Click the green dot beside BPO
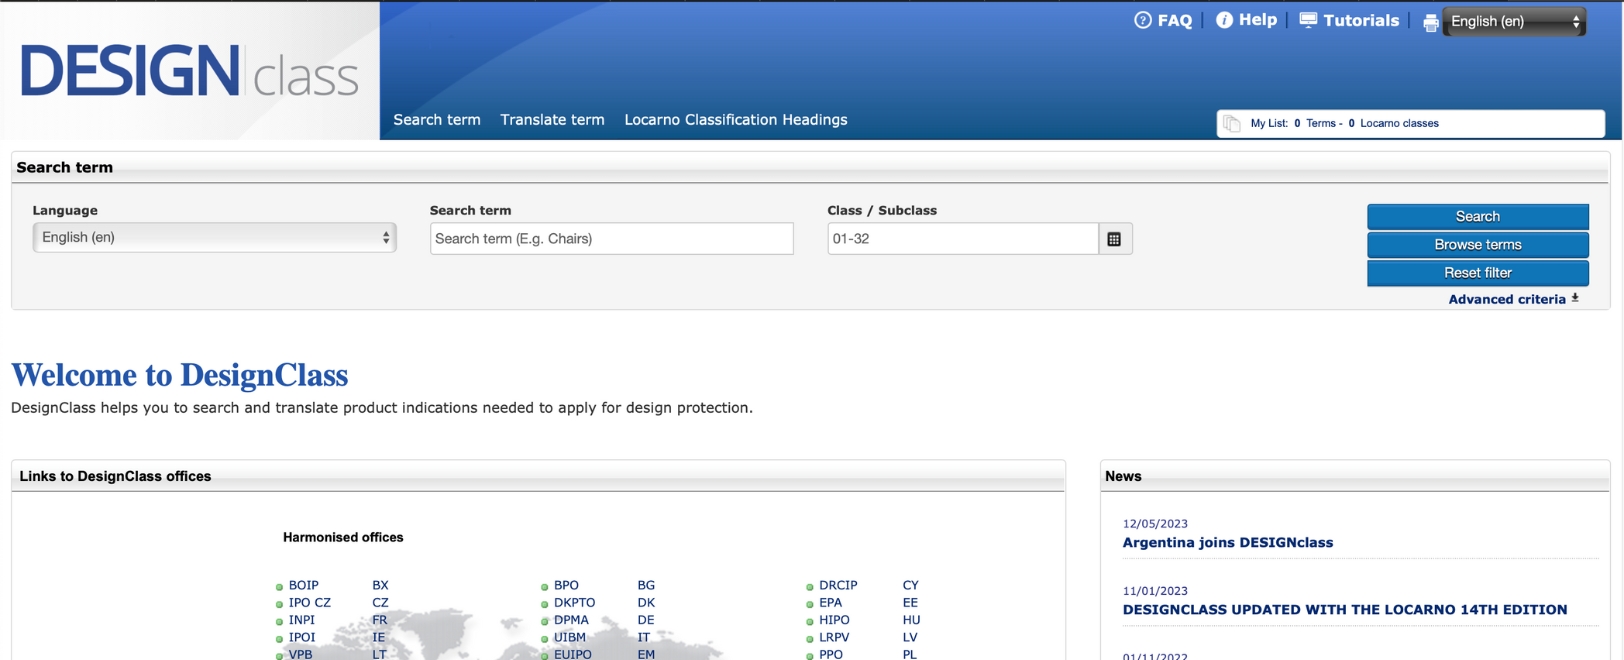This screenshot has width=1624, height=660. click(544, 587)
